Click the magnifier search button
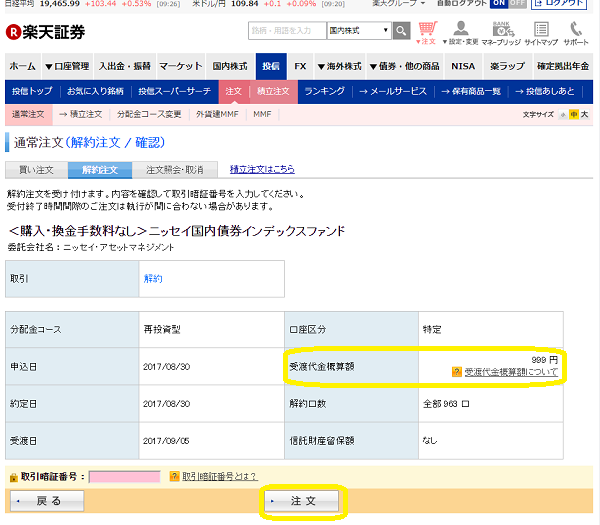This screenshot has height=525, width=600. pos(401,31)
